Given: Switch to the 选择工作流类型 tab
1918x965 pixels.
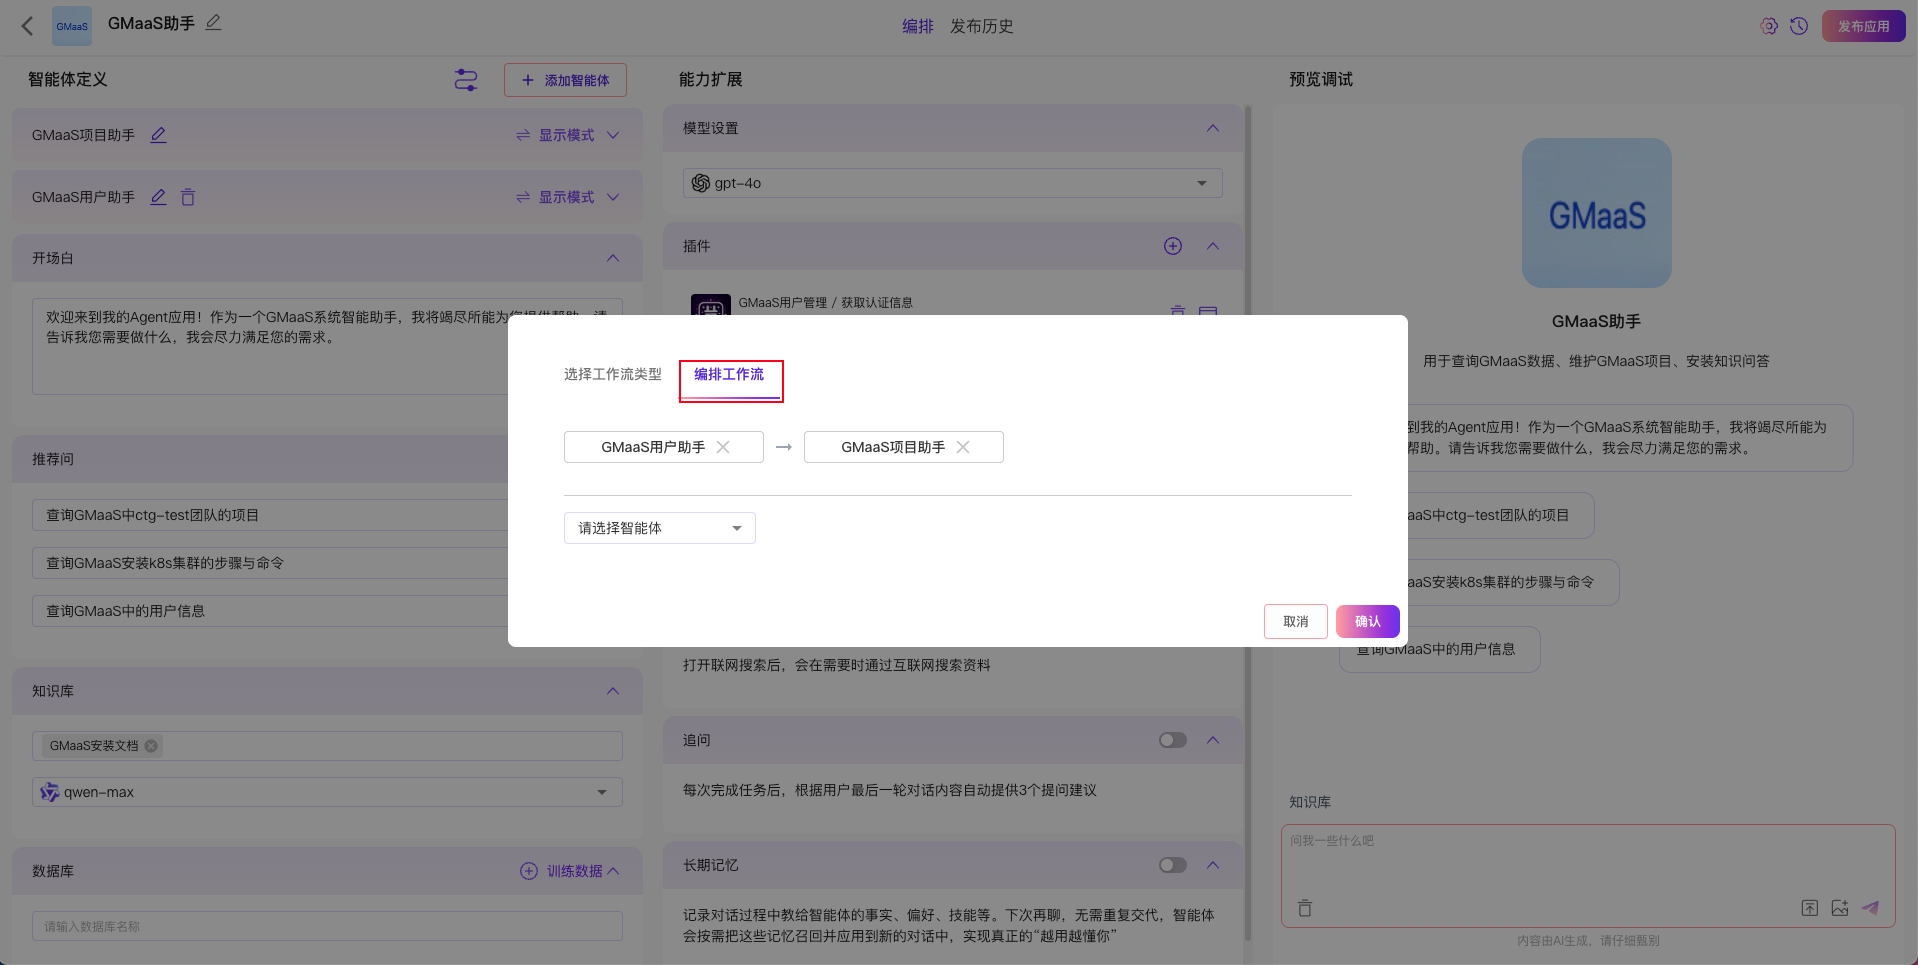Looking at the screenshot, I should 613,374.
